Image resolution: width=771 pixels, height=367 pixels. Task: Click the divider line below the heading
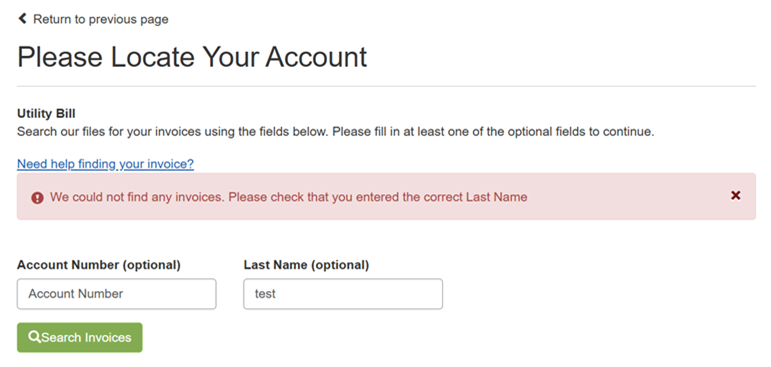(x=386, y=86)
